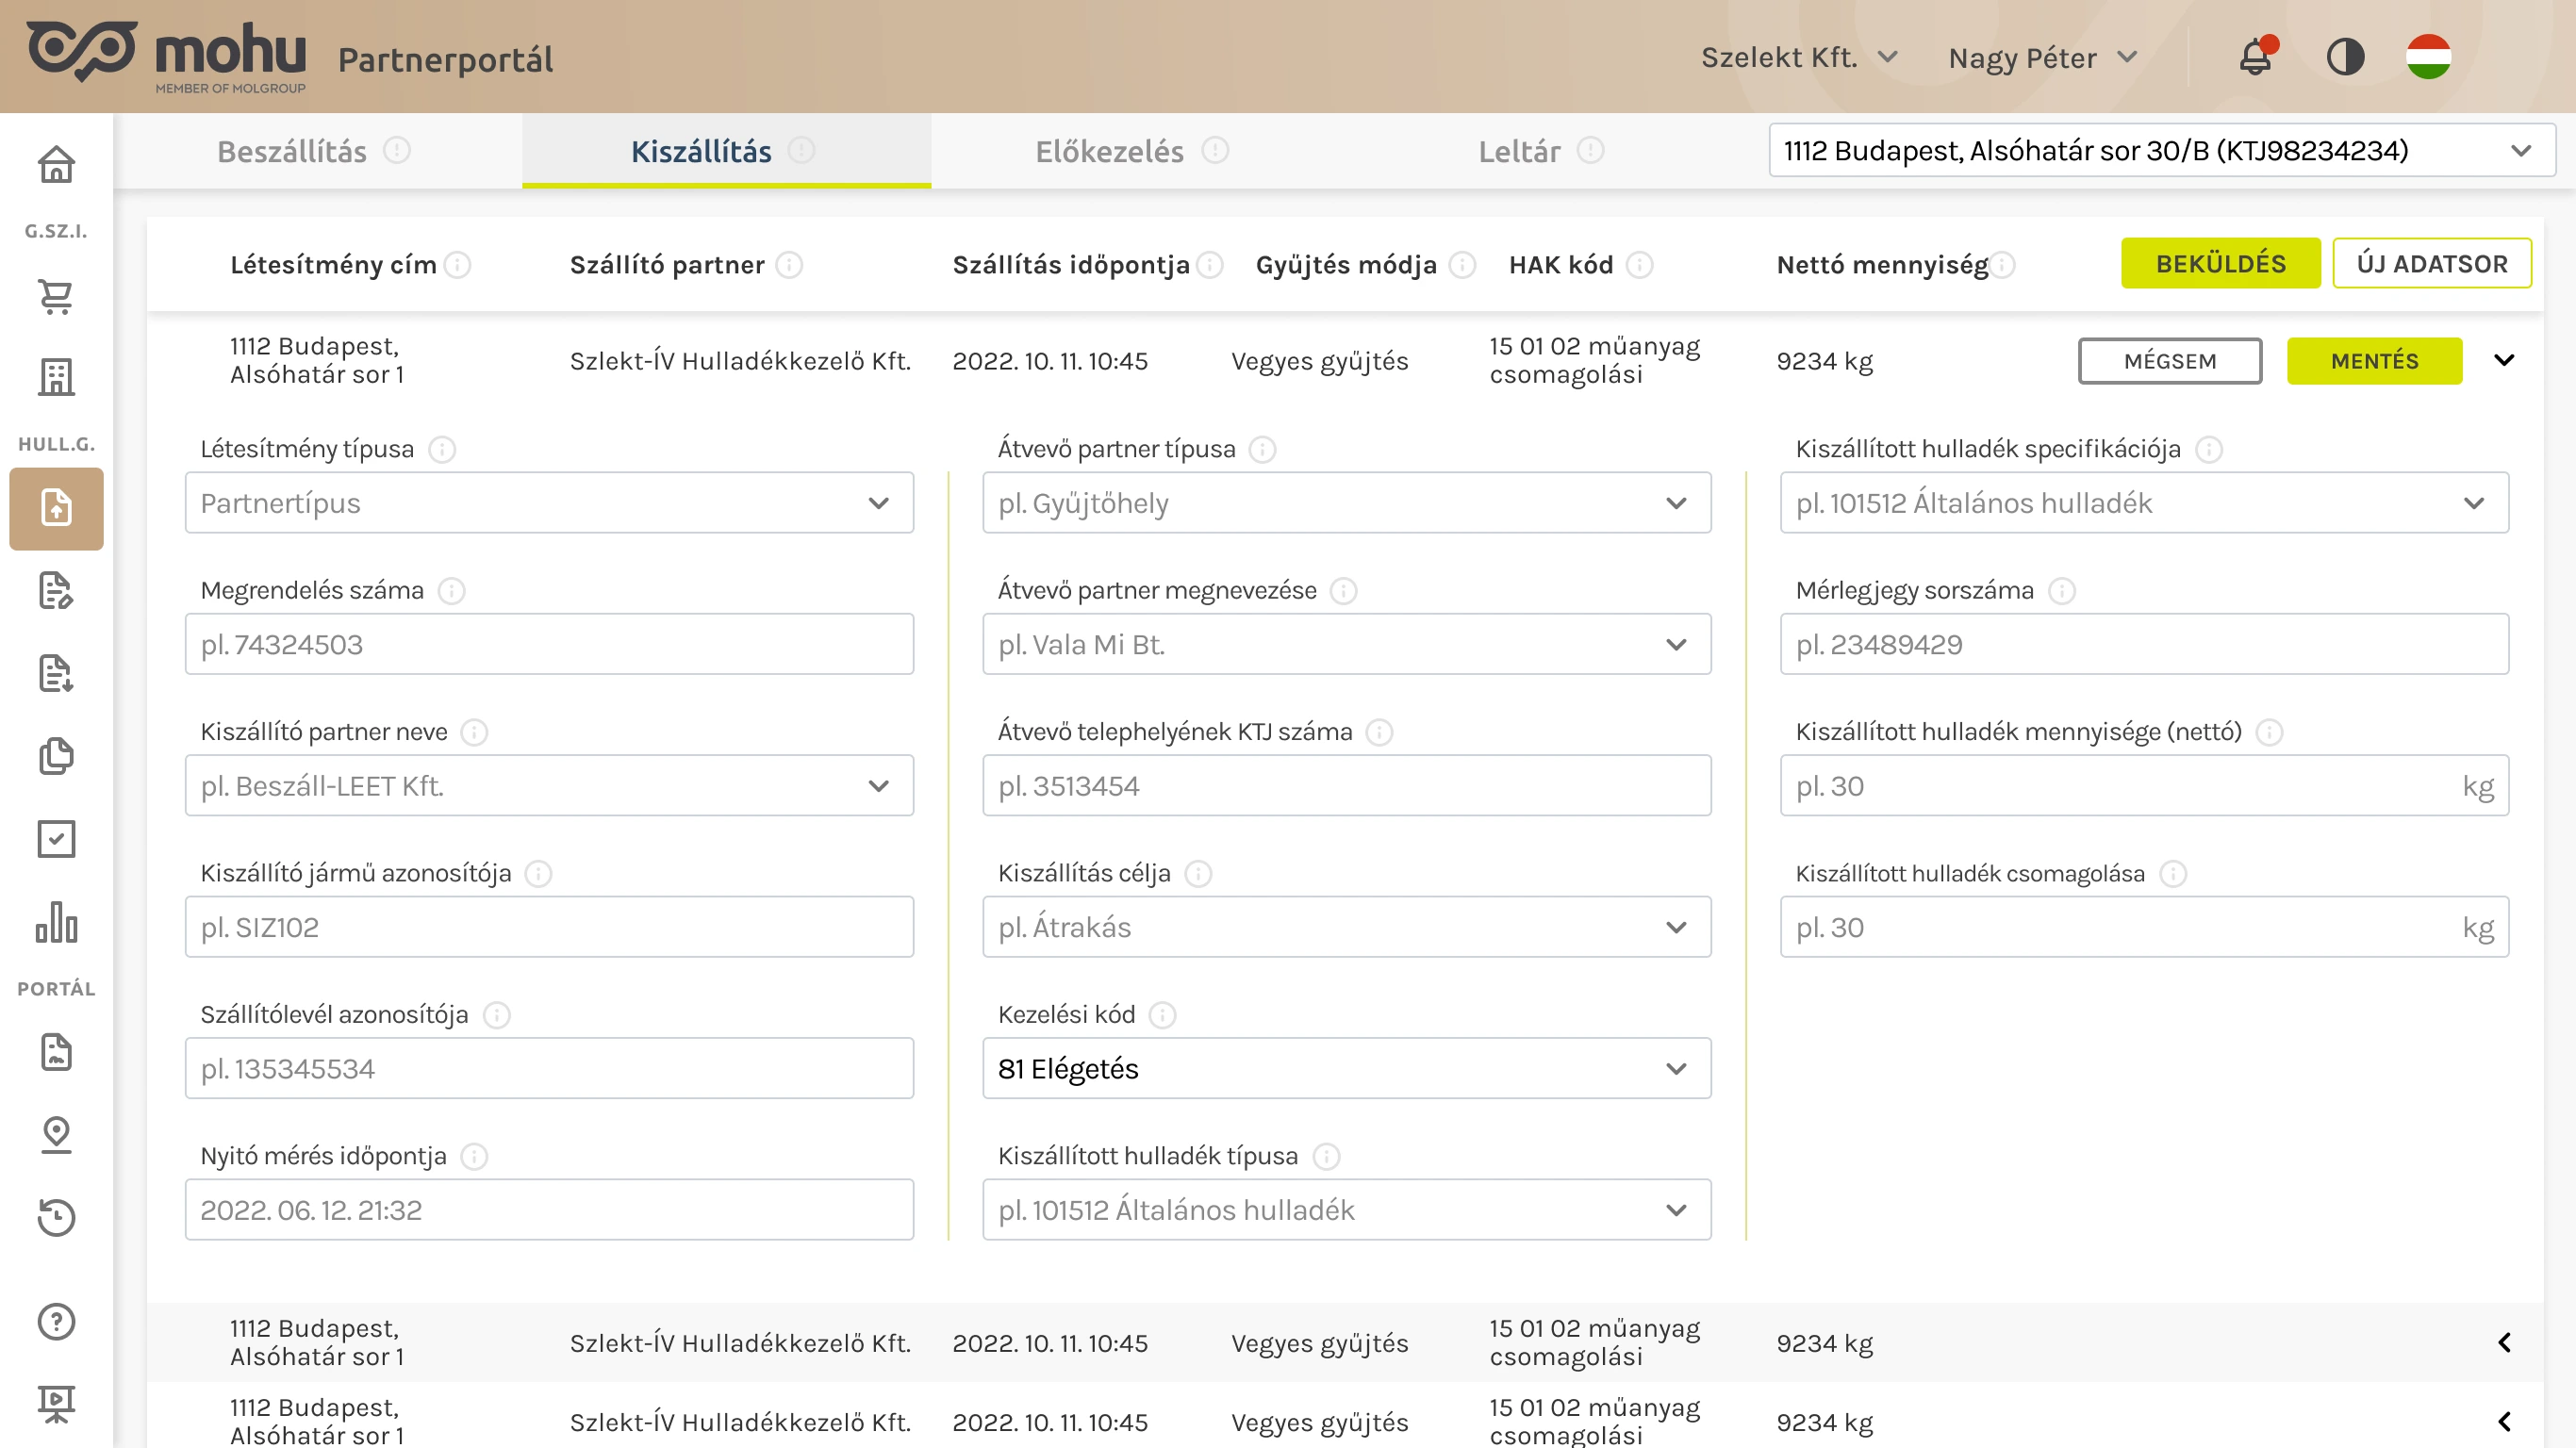Screen dimensions: 2576x1448
Task: Open the map location pin icon
Action: [x=56, y=1134]
